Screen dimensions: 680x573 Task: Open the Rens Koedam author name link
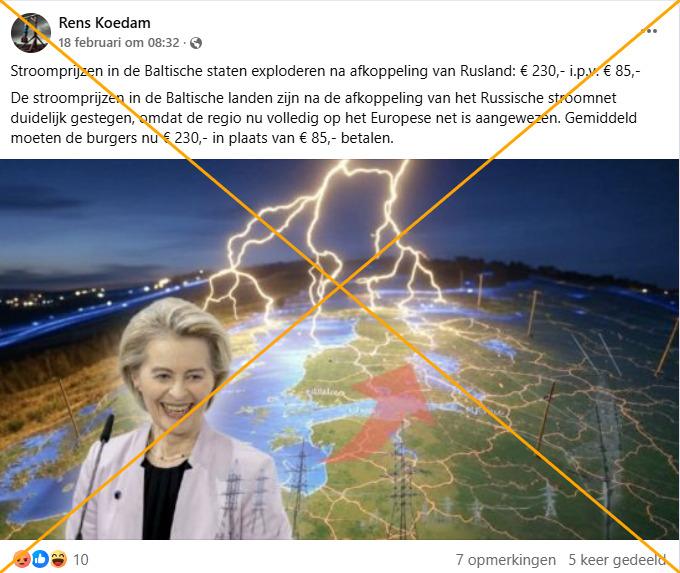click(105, 23)
